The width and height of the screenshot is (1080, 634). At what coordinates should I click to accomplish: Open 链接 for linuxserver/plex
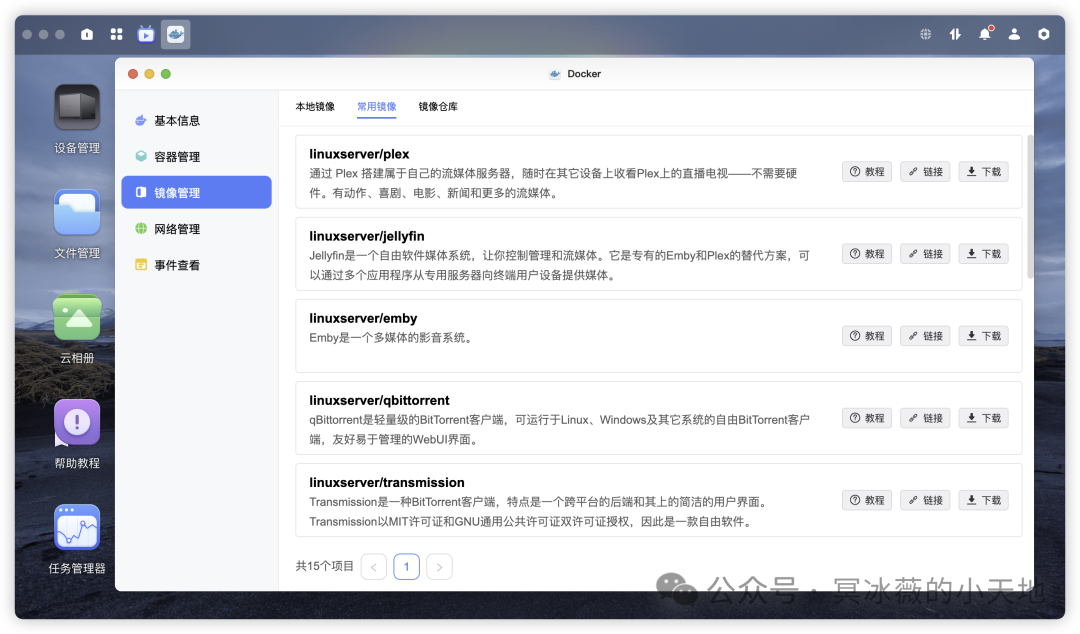pos(925,172)
